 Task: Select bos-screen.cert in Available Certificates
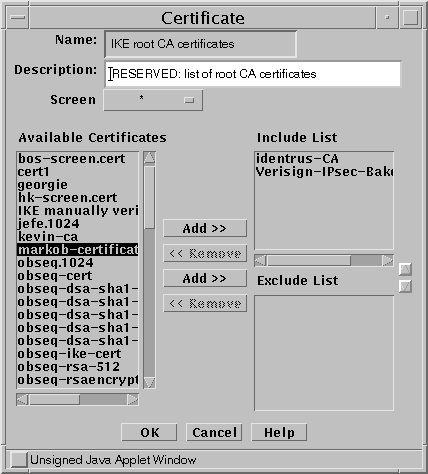click(77, 159)
